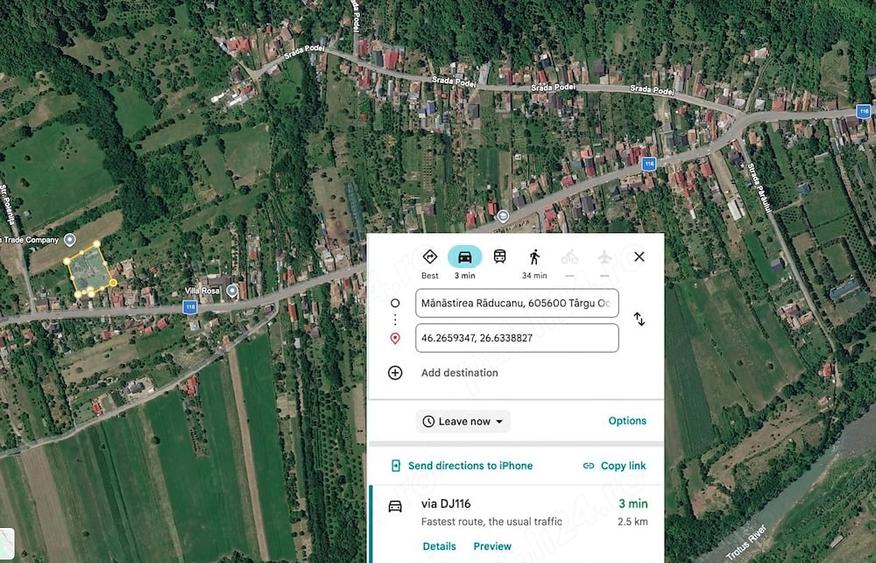Close the directions panel
876x563 pixels.
639,256
